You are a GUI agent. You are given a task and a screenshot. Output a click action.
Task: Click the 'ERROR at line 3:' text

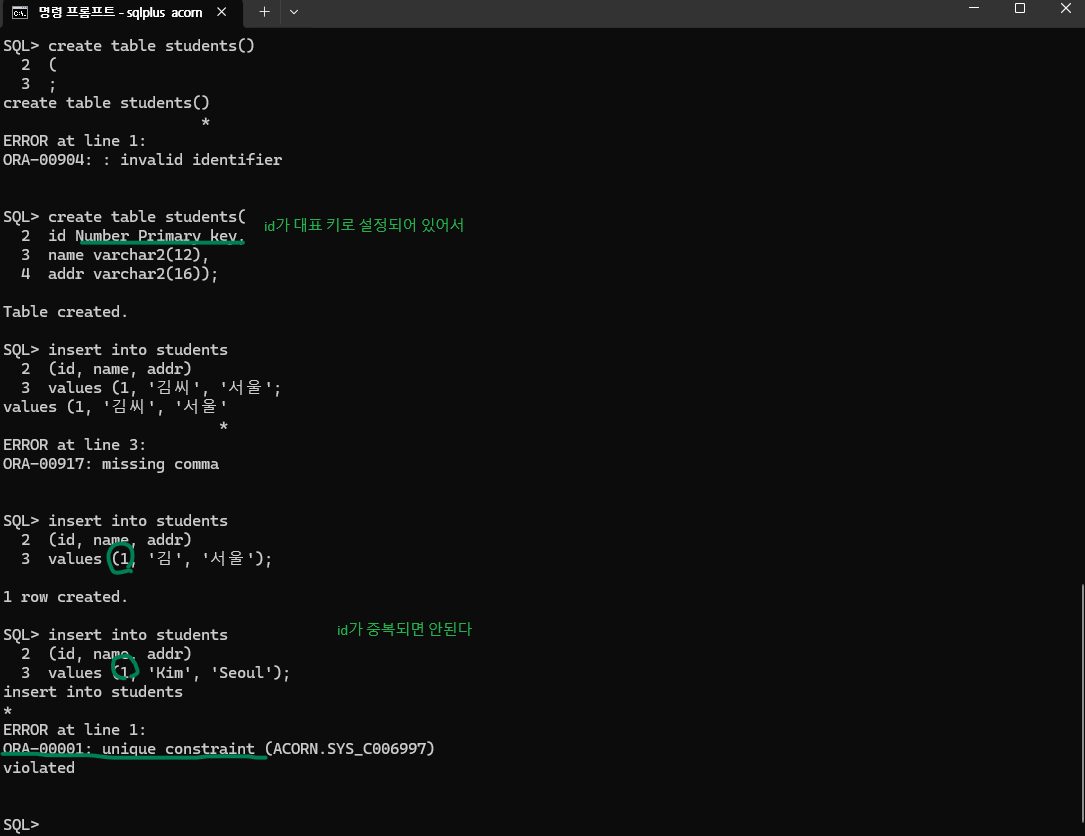(74, 445)
